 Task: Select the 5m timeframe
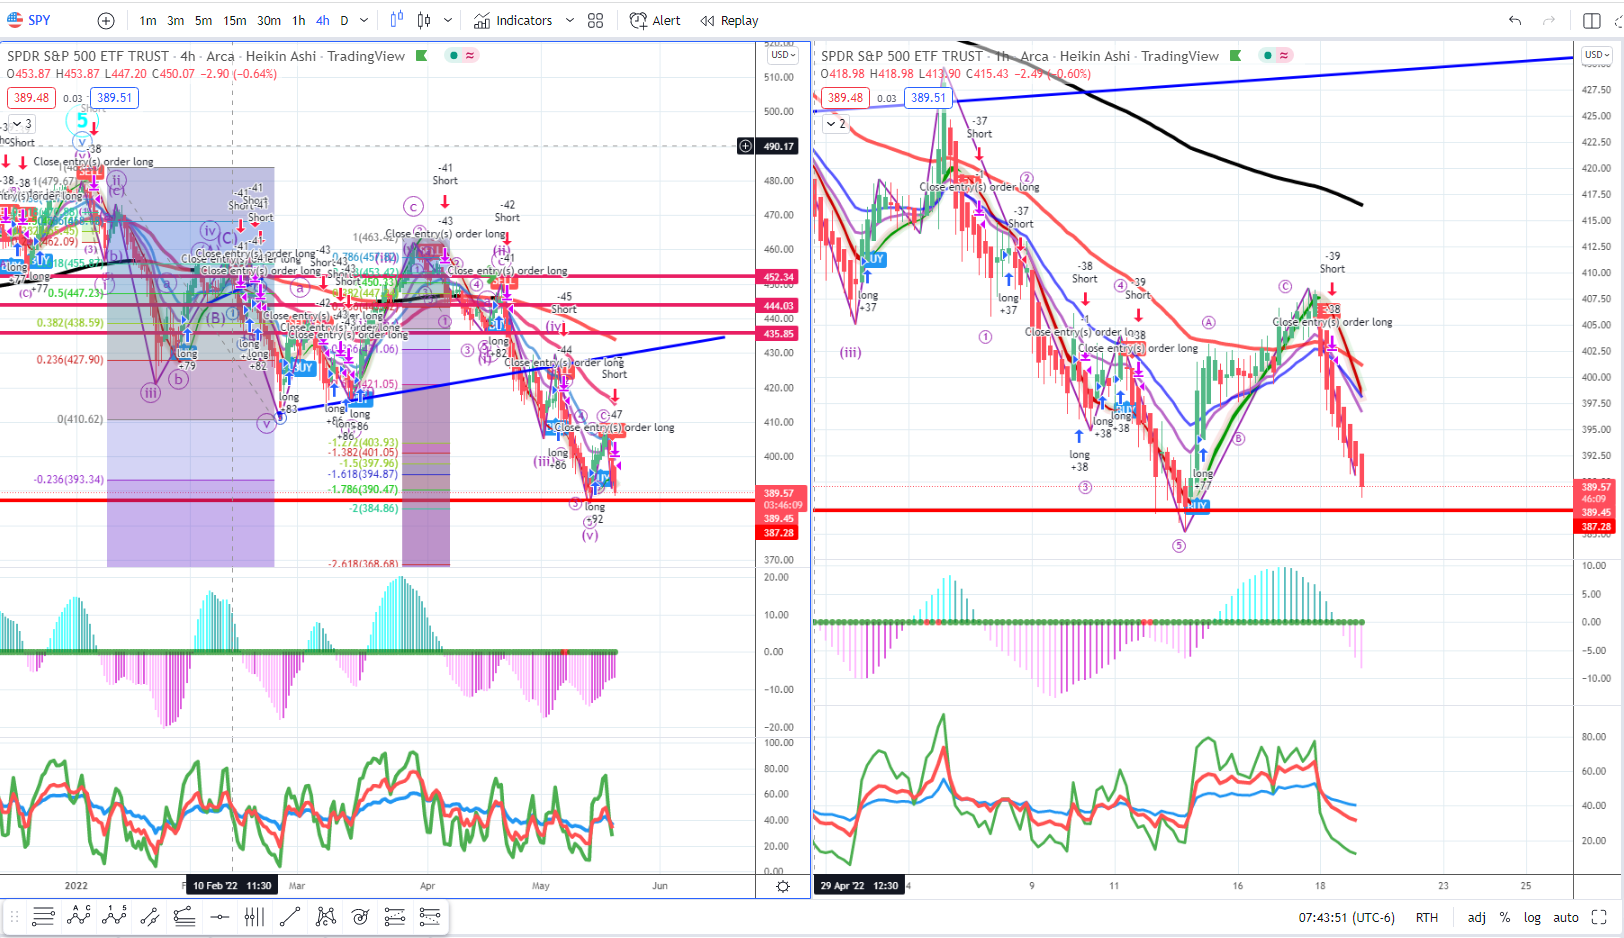[x=204, y=20]
